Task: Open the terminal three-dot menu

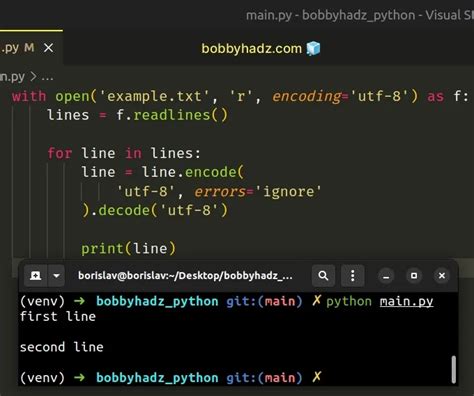Action: 352,276
